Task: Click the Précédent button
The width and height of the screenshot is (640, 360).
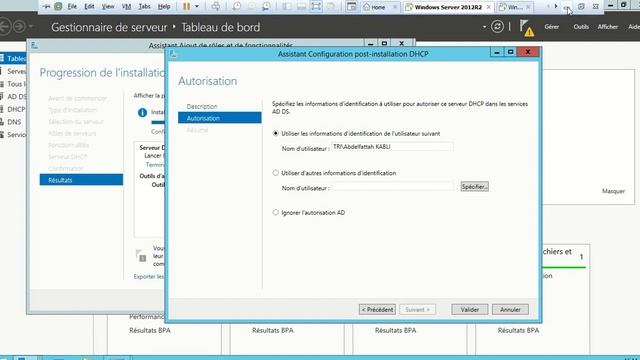Action: pyautogui.click(x=377, y=310)
